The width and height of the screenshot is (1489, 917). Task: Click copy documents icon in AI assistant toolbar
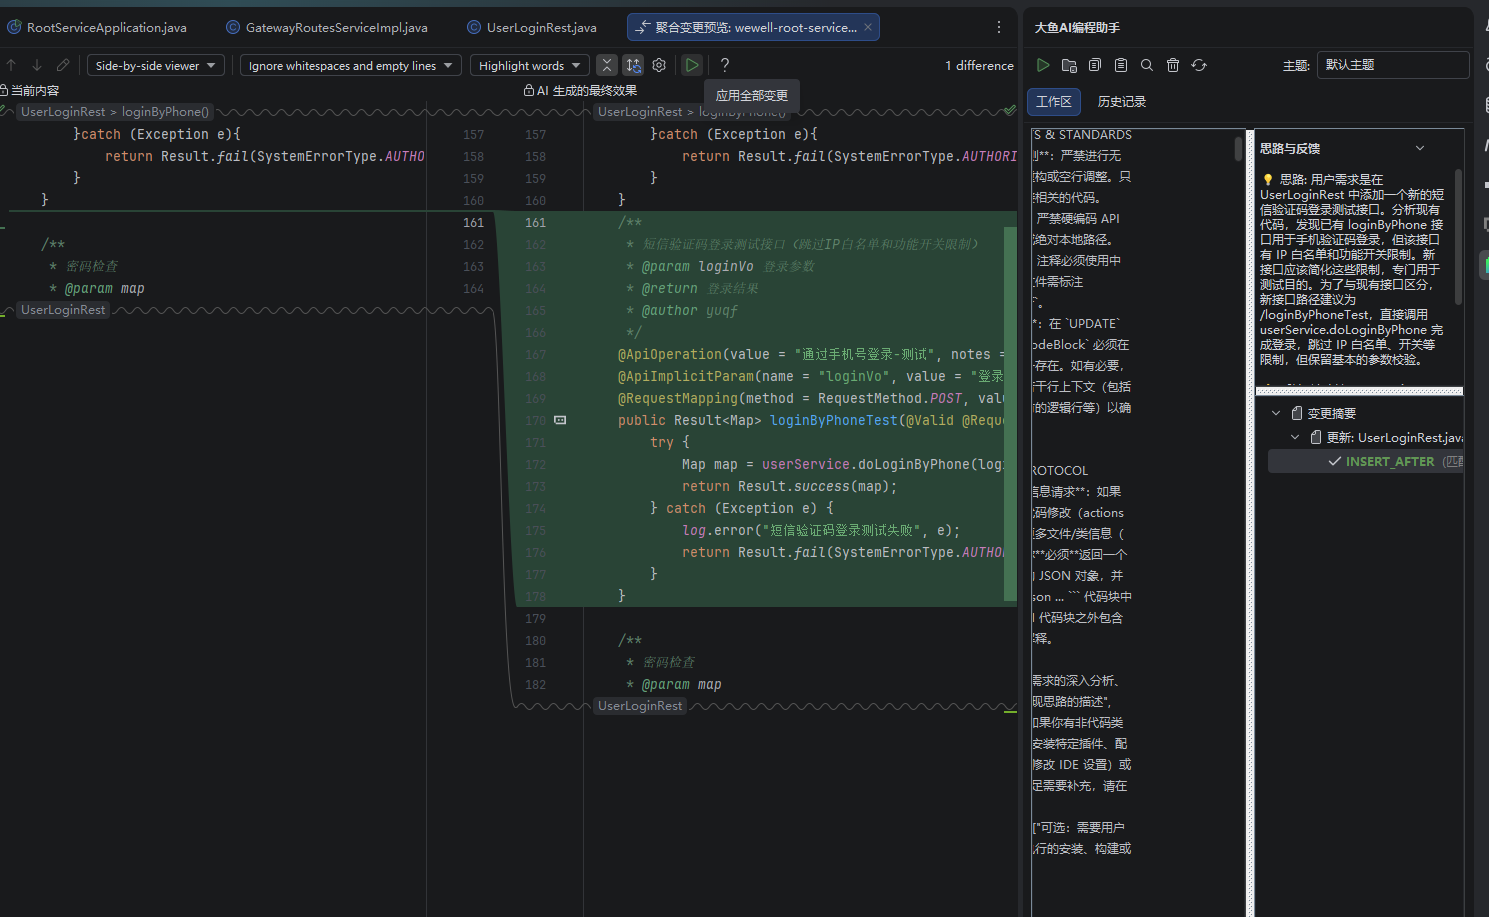[1095, 65]
